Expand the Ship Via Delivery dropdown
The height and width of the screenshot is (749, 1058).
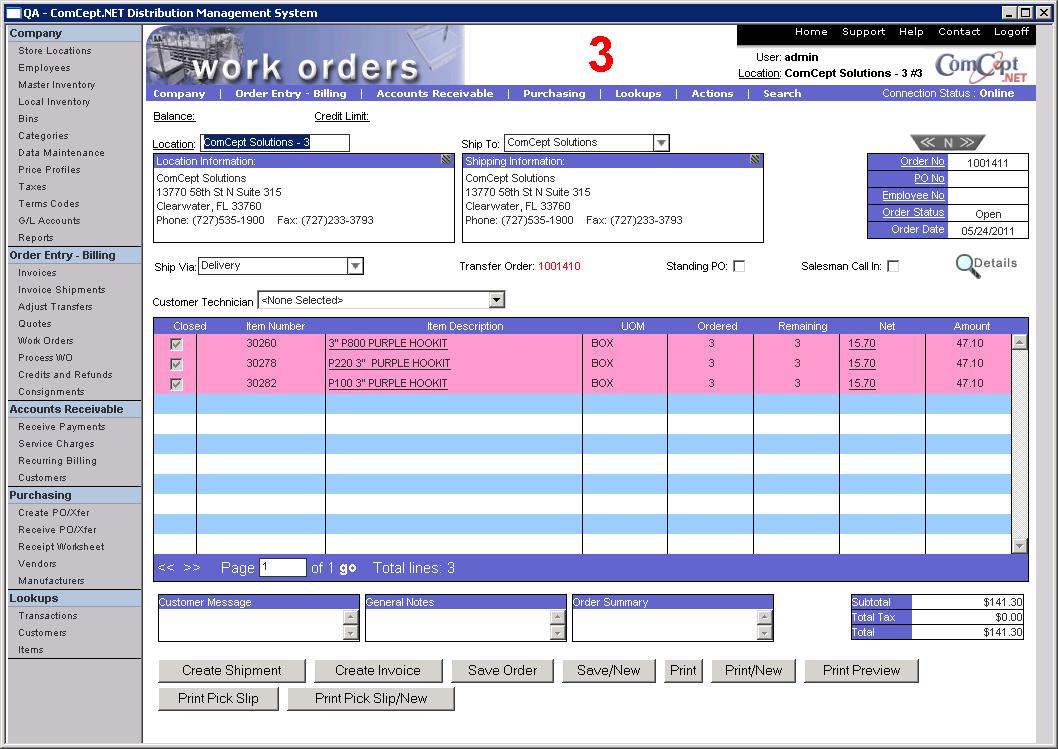355,266
